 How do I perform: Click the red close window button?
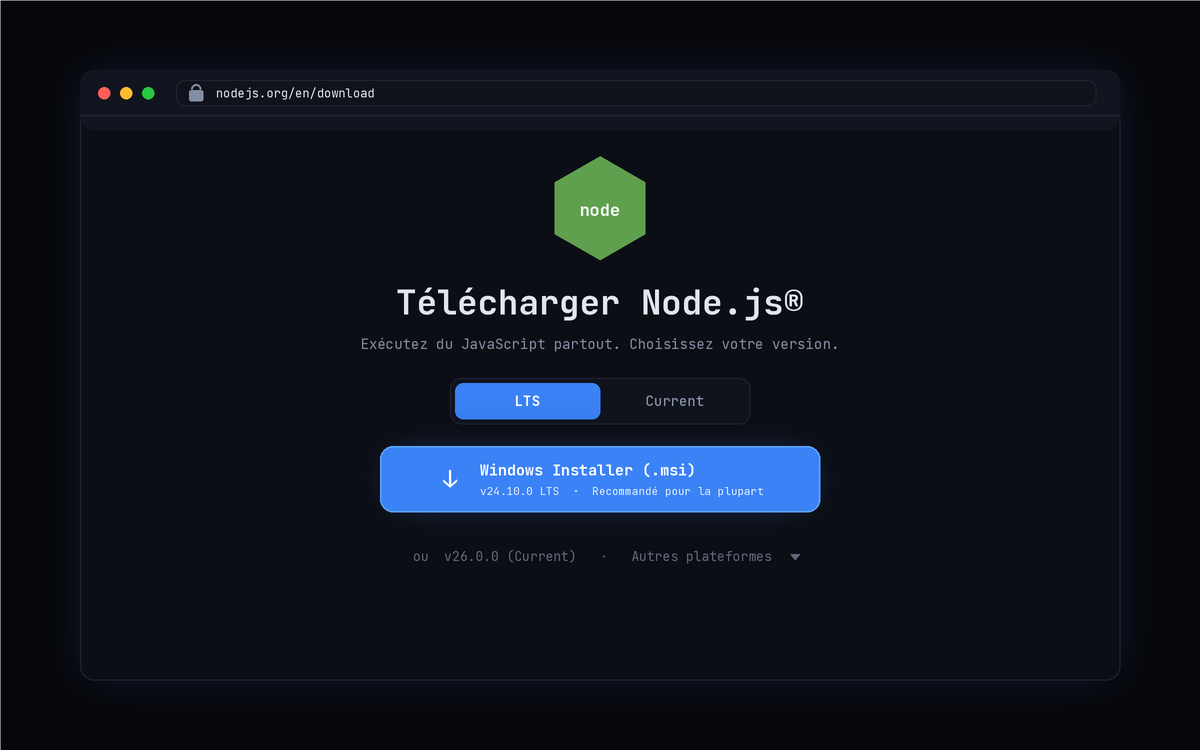tap(104, 93)
